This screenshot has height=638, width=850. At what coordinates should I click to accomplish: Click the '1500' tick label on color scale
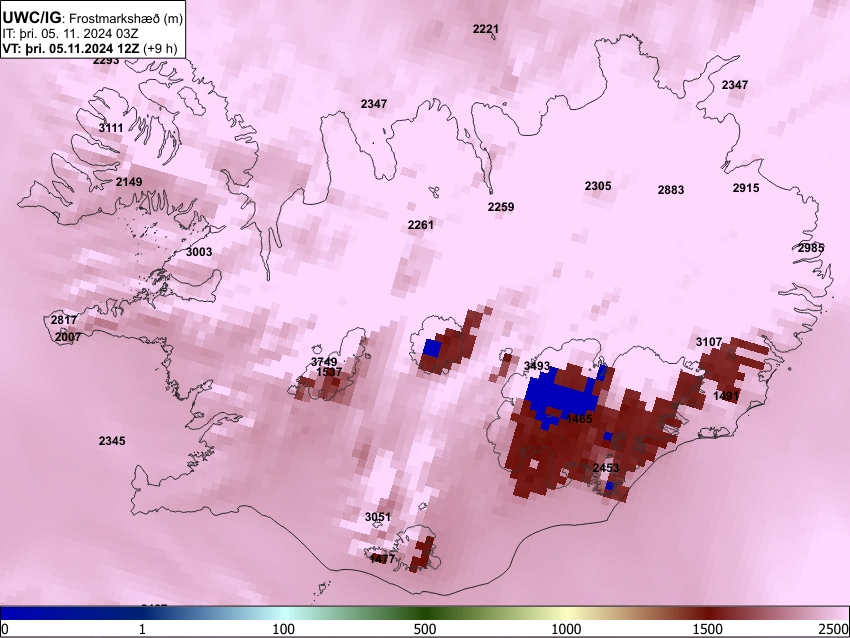coord(708,629)
